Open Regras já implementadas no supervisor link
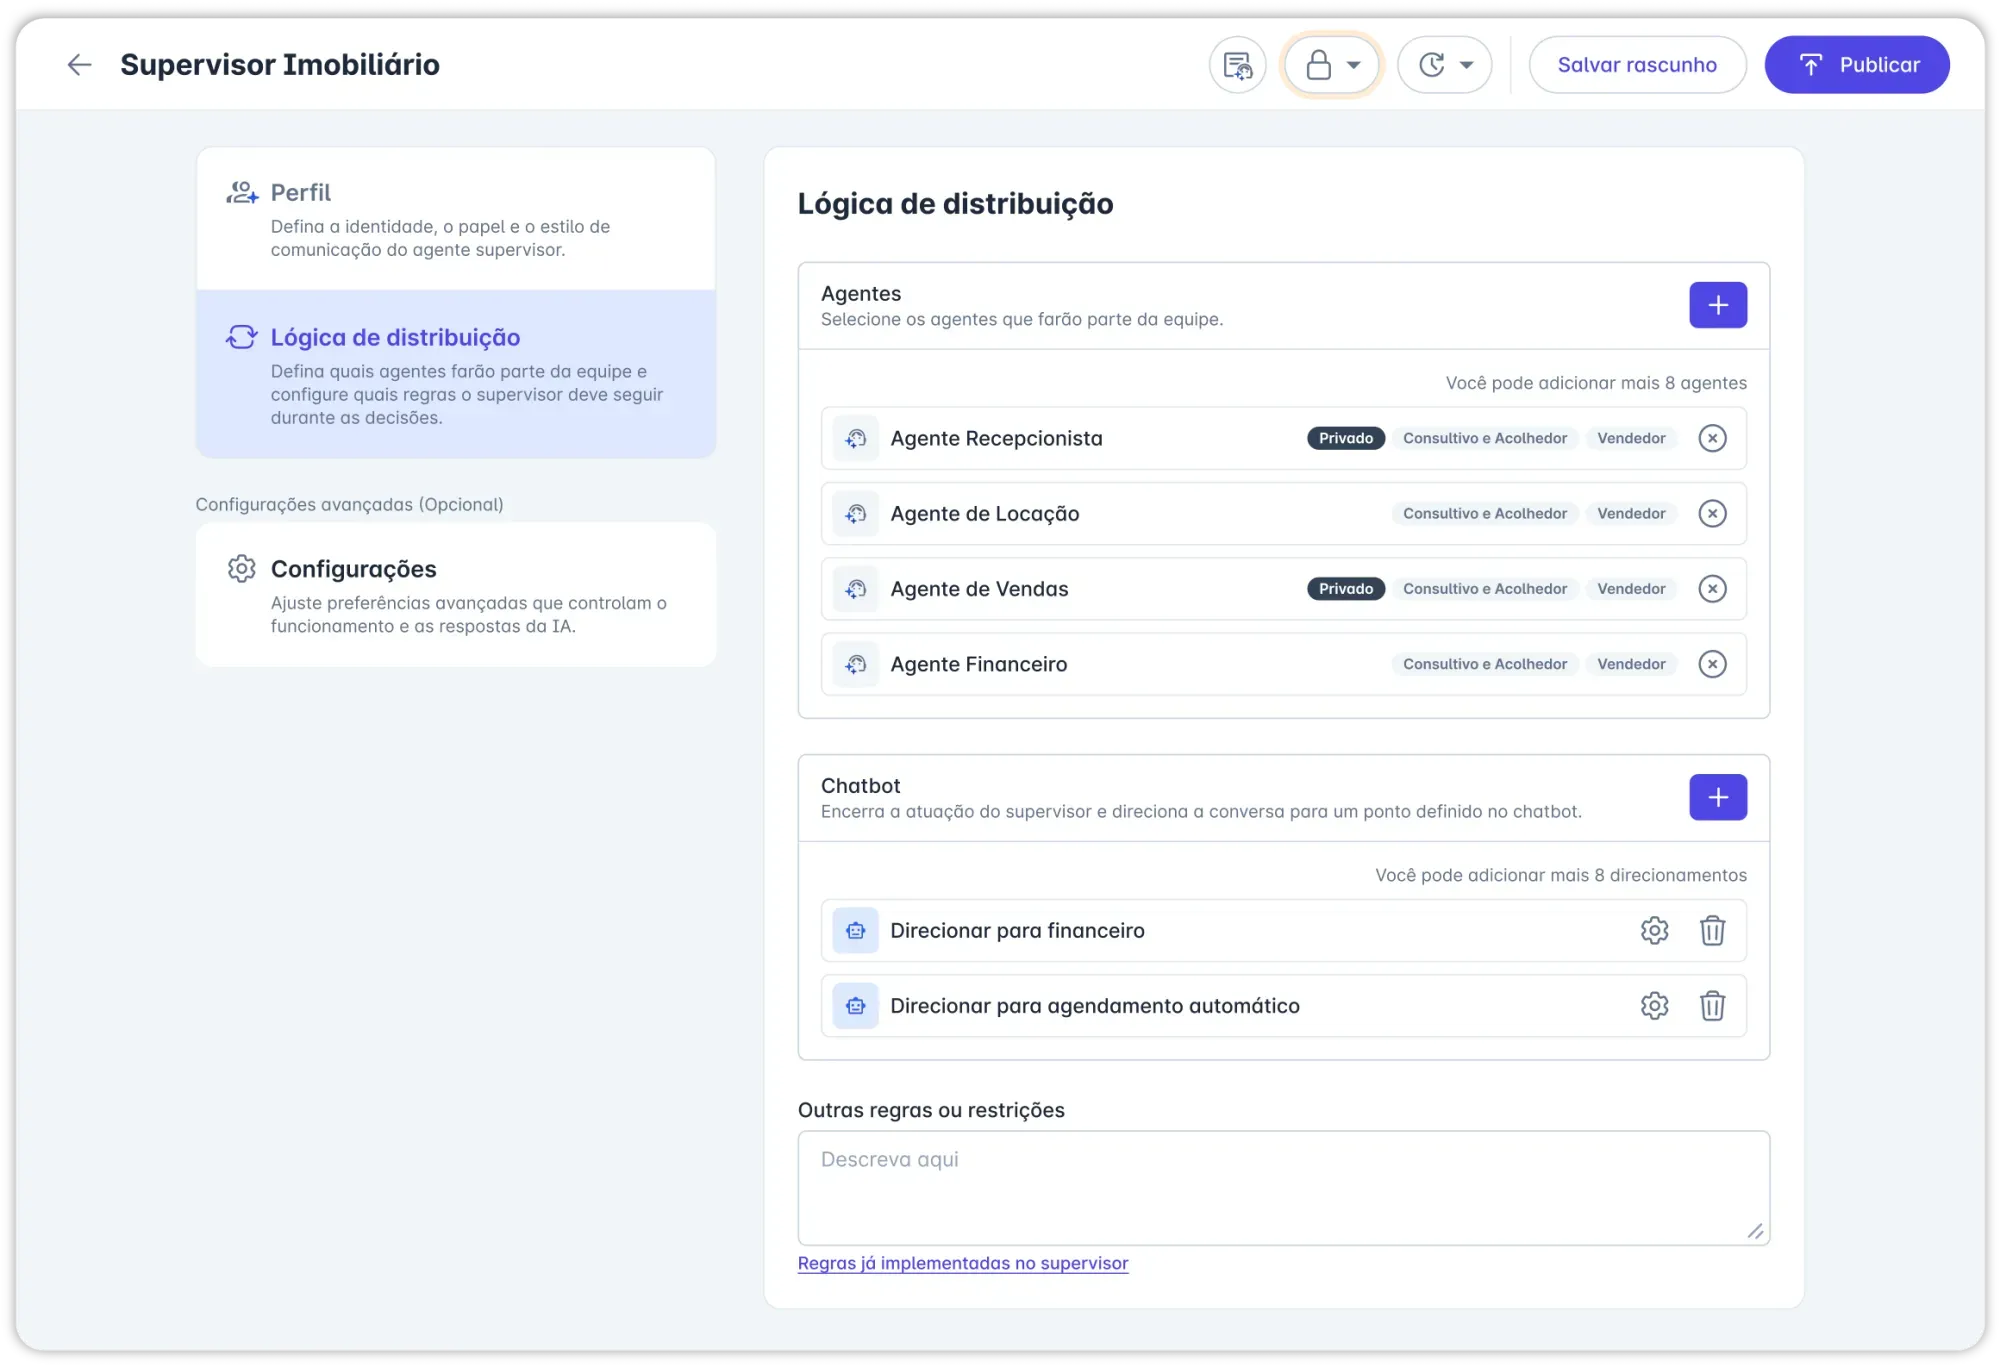Image resolution: width=2000 pixels, height=1367 pixels. pyautogui.click(x=962, y=1263)
